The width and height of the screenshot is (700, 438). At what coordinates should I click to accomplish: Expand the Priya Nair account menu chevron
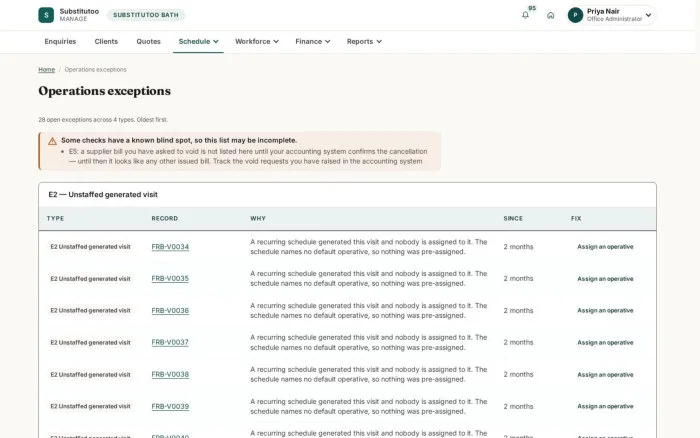point(648,15)
